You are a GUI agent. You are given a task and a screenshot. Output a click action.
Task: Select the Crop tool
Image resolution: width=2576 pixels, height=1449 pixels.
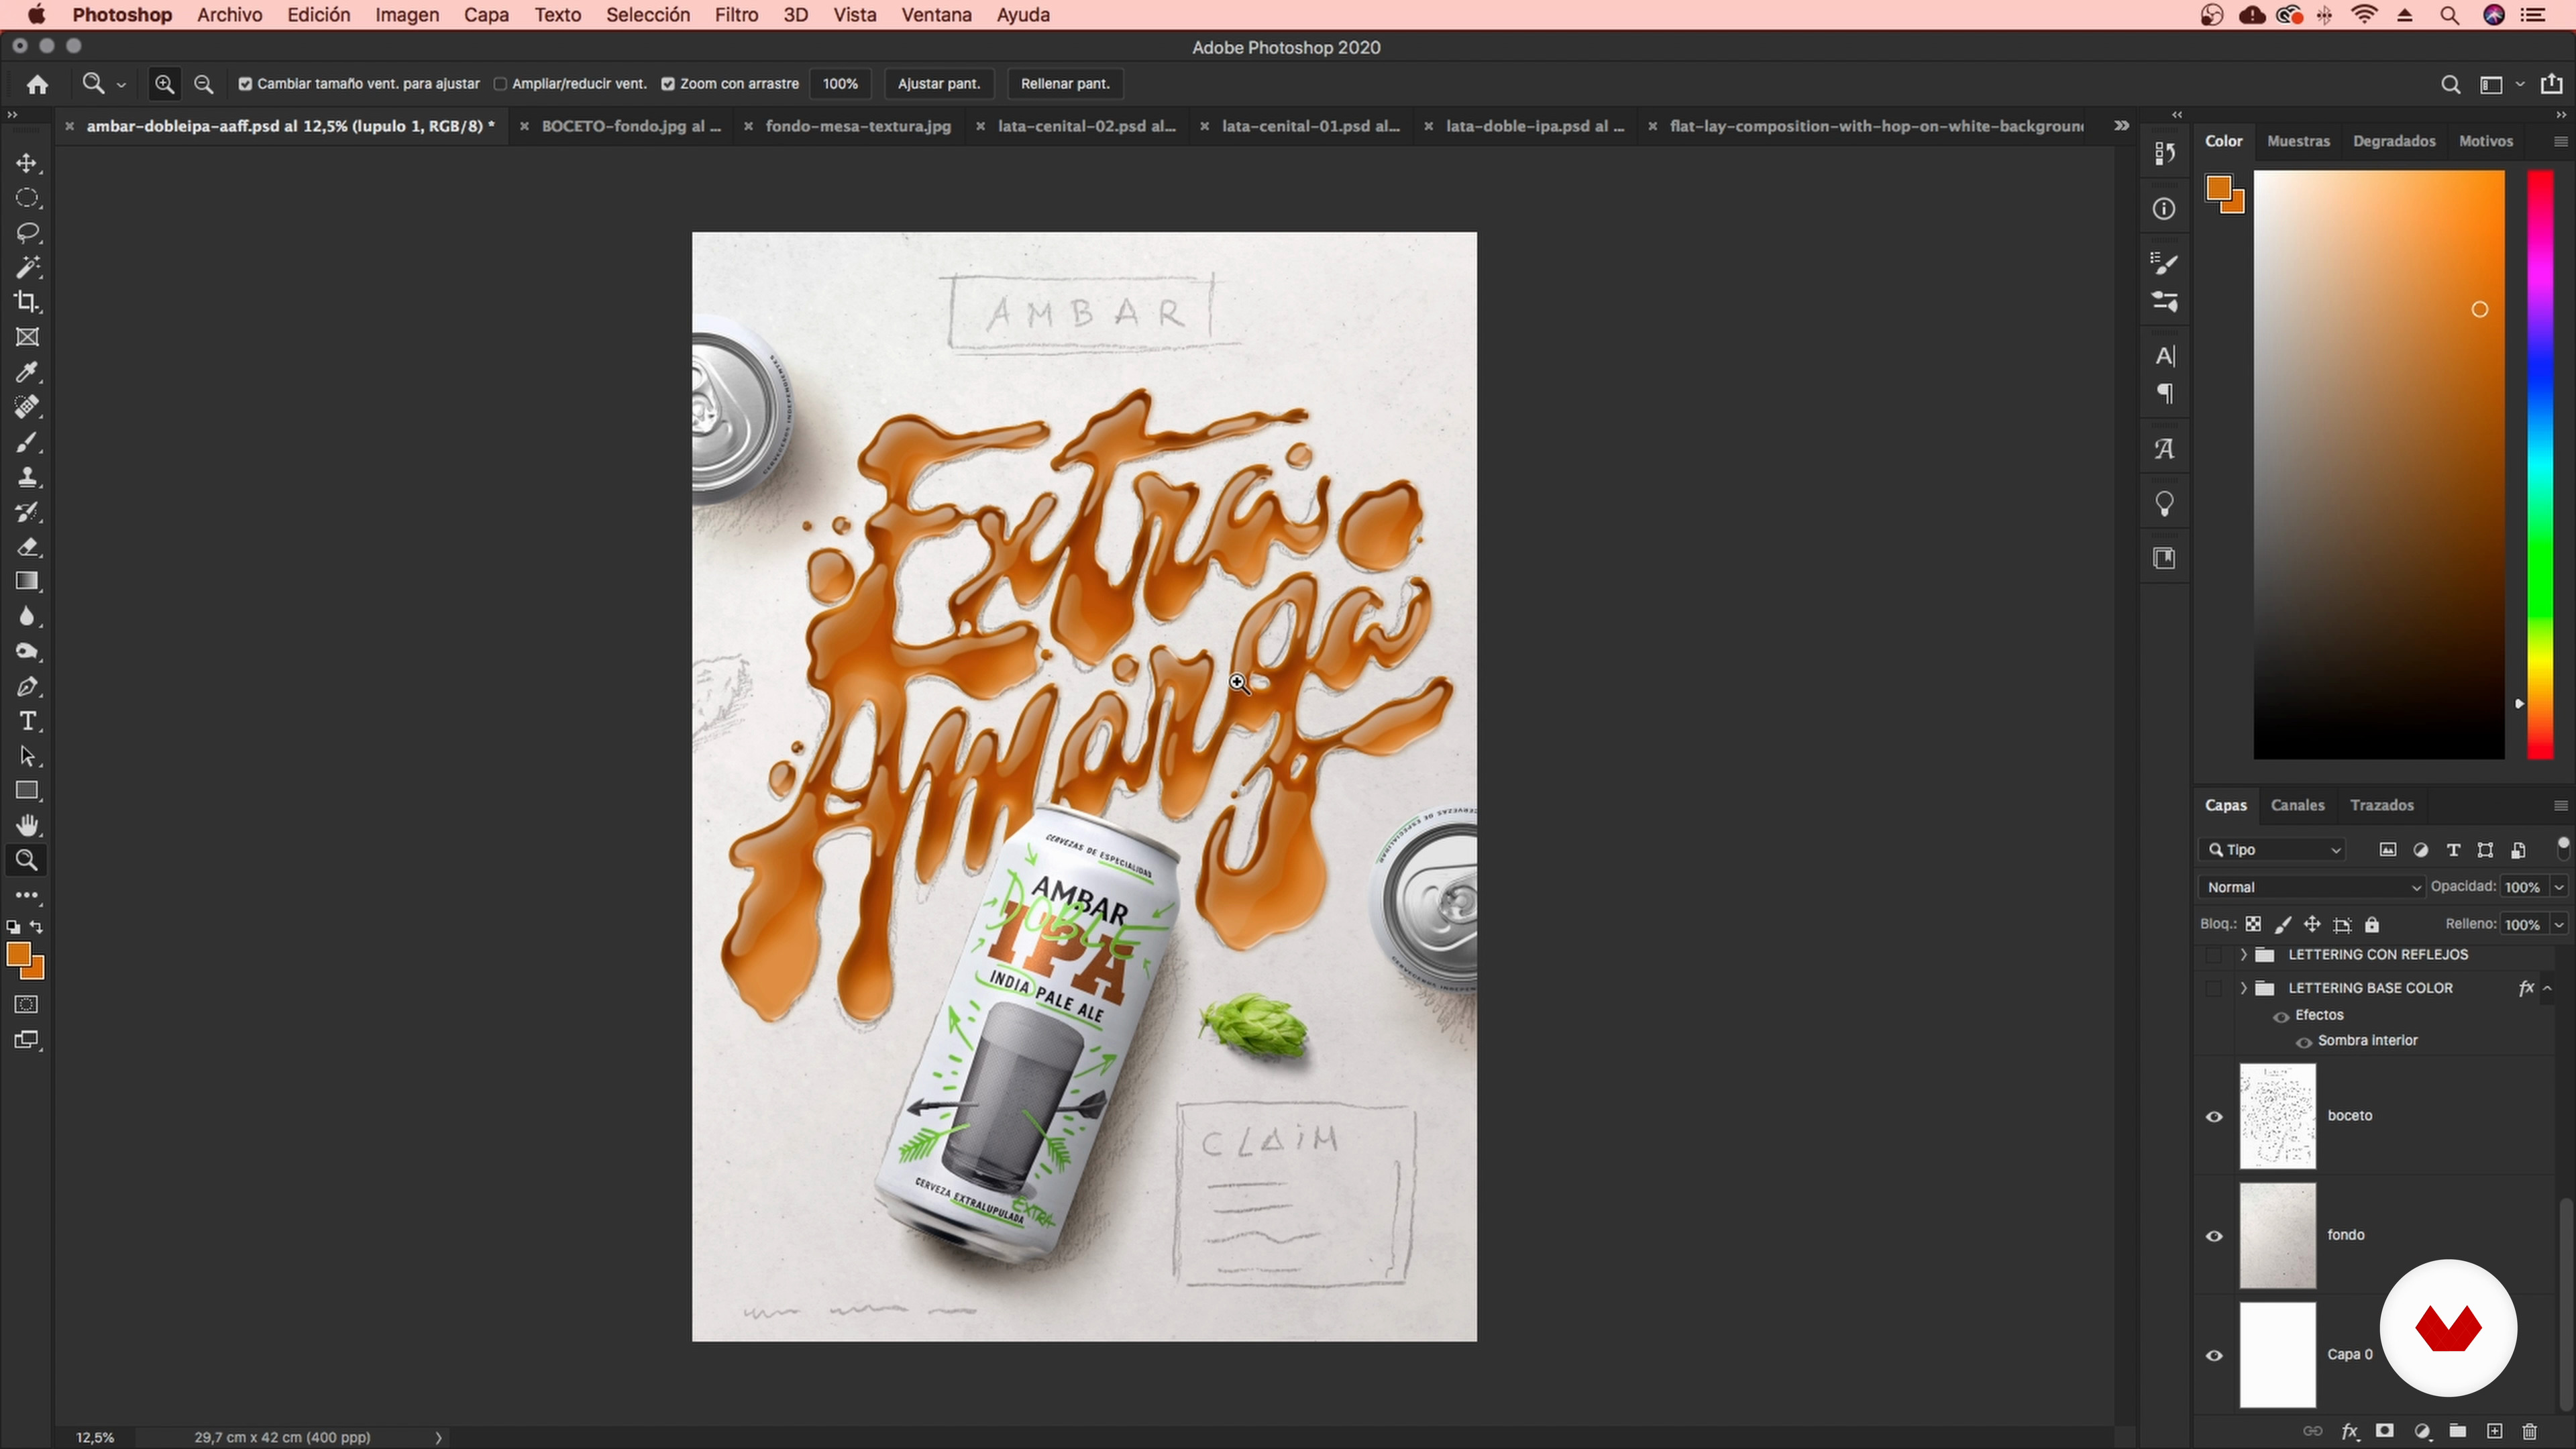point(27,302)
